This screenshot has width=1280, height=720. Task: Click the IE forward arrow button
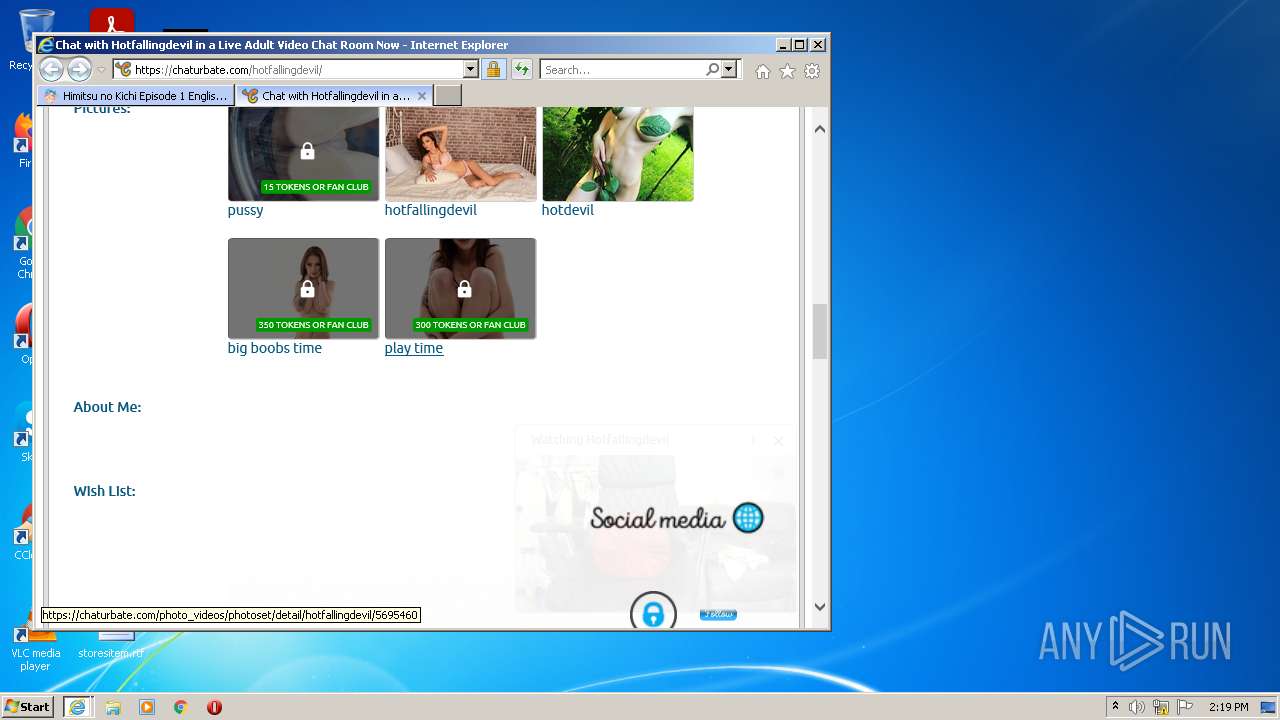[x=79, y=70]
